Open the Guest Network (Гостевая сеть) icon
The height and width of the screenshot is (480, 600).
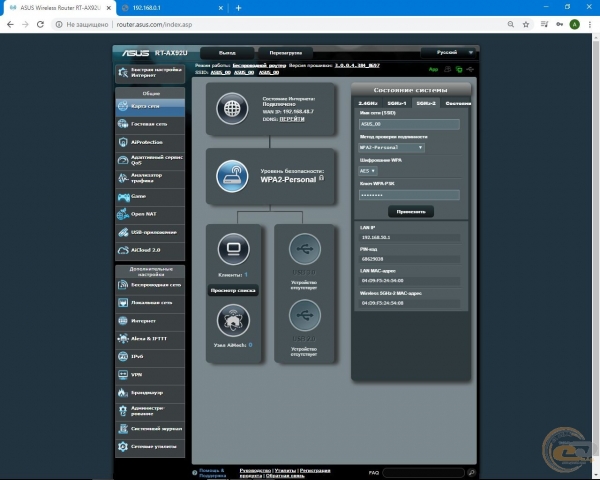coord(123,124)
